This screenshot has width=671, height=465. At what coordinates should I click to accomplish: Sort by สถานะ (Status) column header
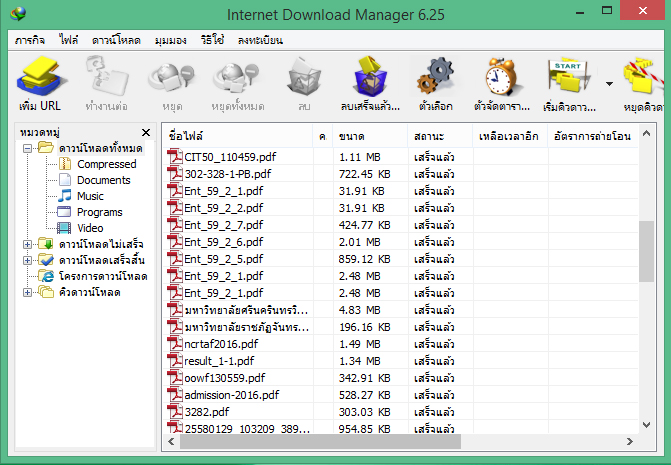(x=440, y=136)
